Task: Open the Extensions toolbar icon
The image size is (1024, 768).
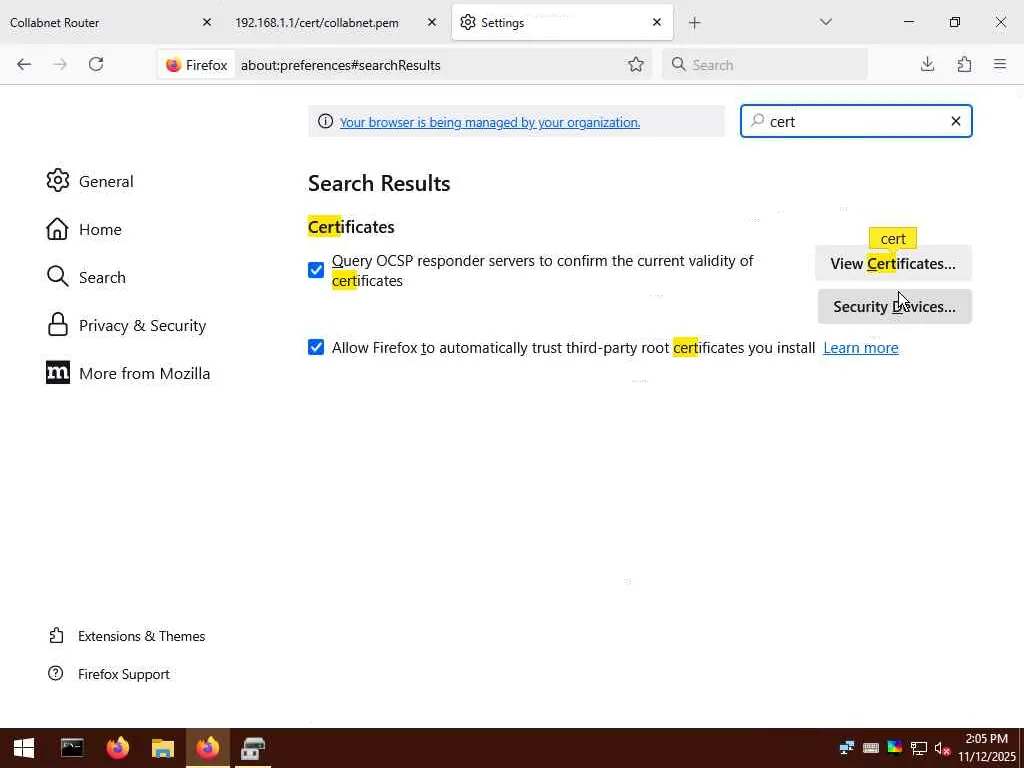Action: coord(964,64)
